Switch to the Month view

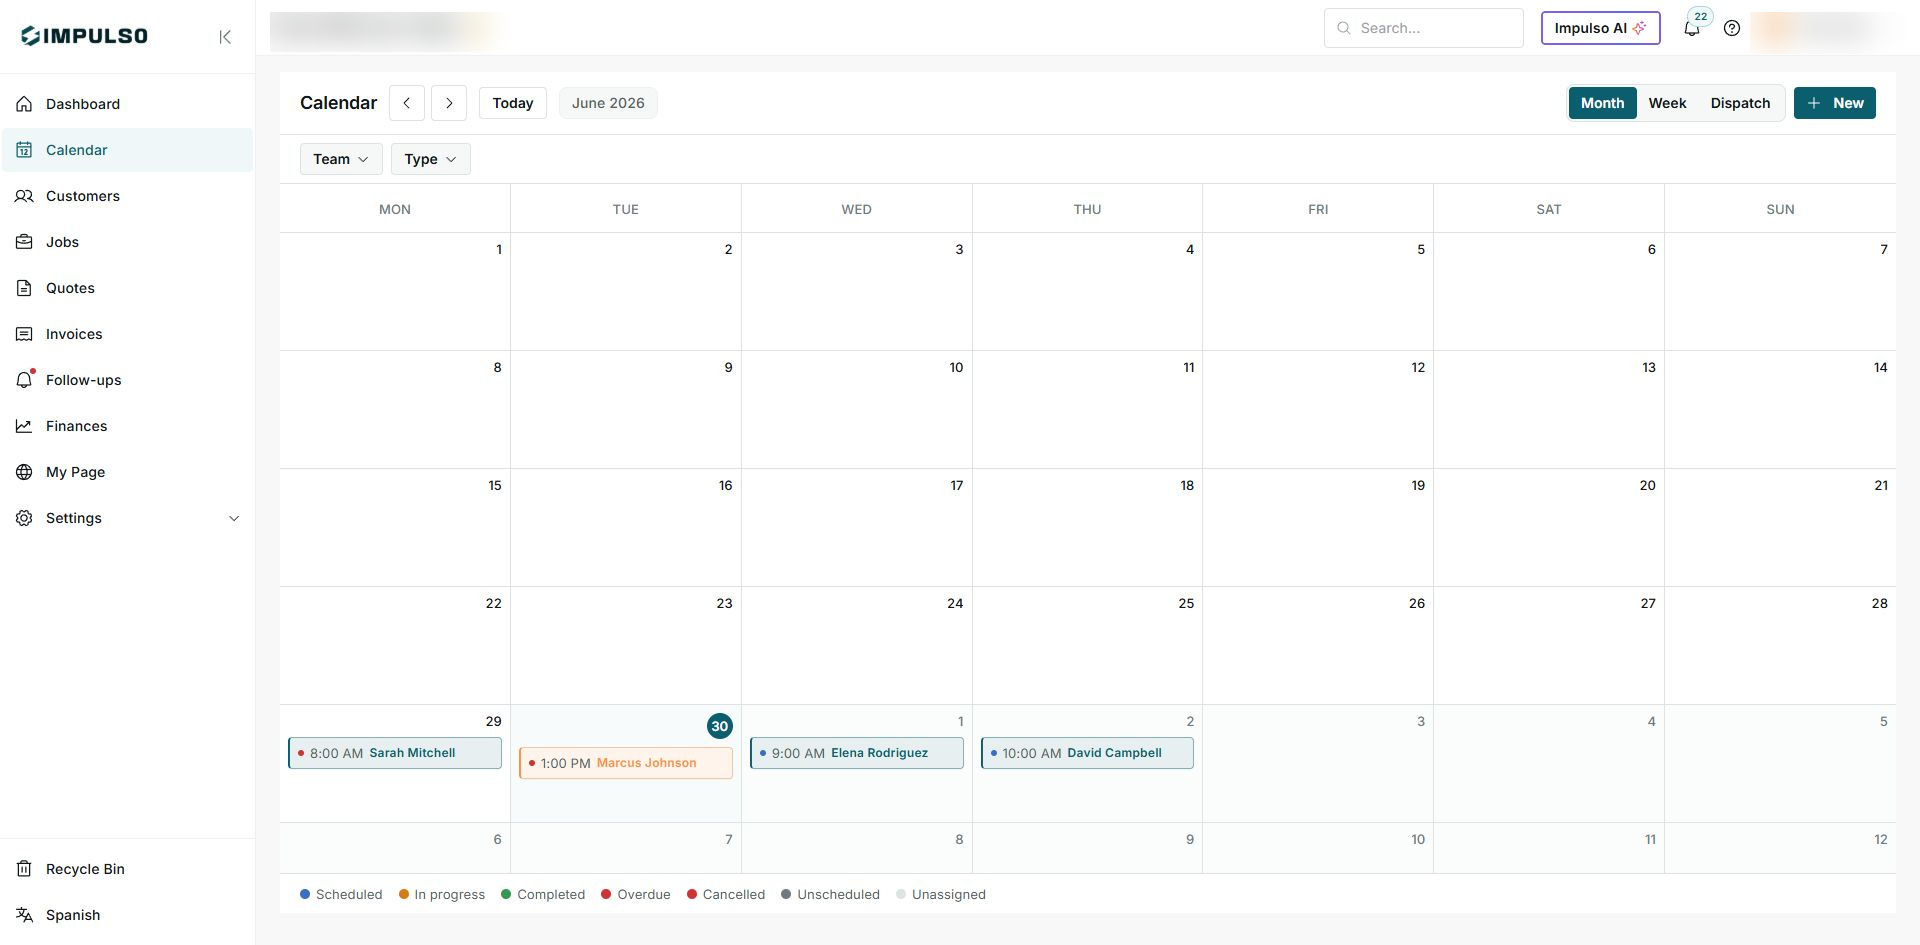click(1602, 103)
